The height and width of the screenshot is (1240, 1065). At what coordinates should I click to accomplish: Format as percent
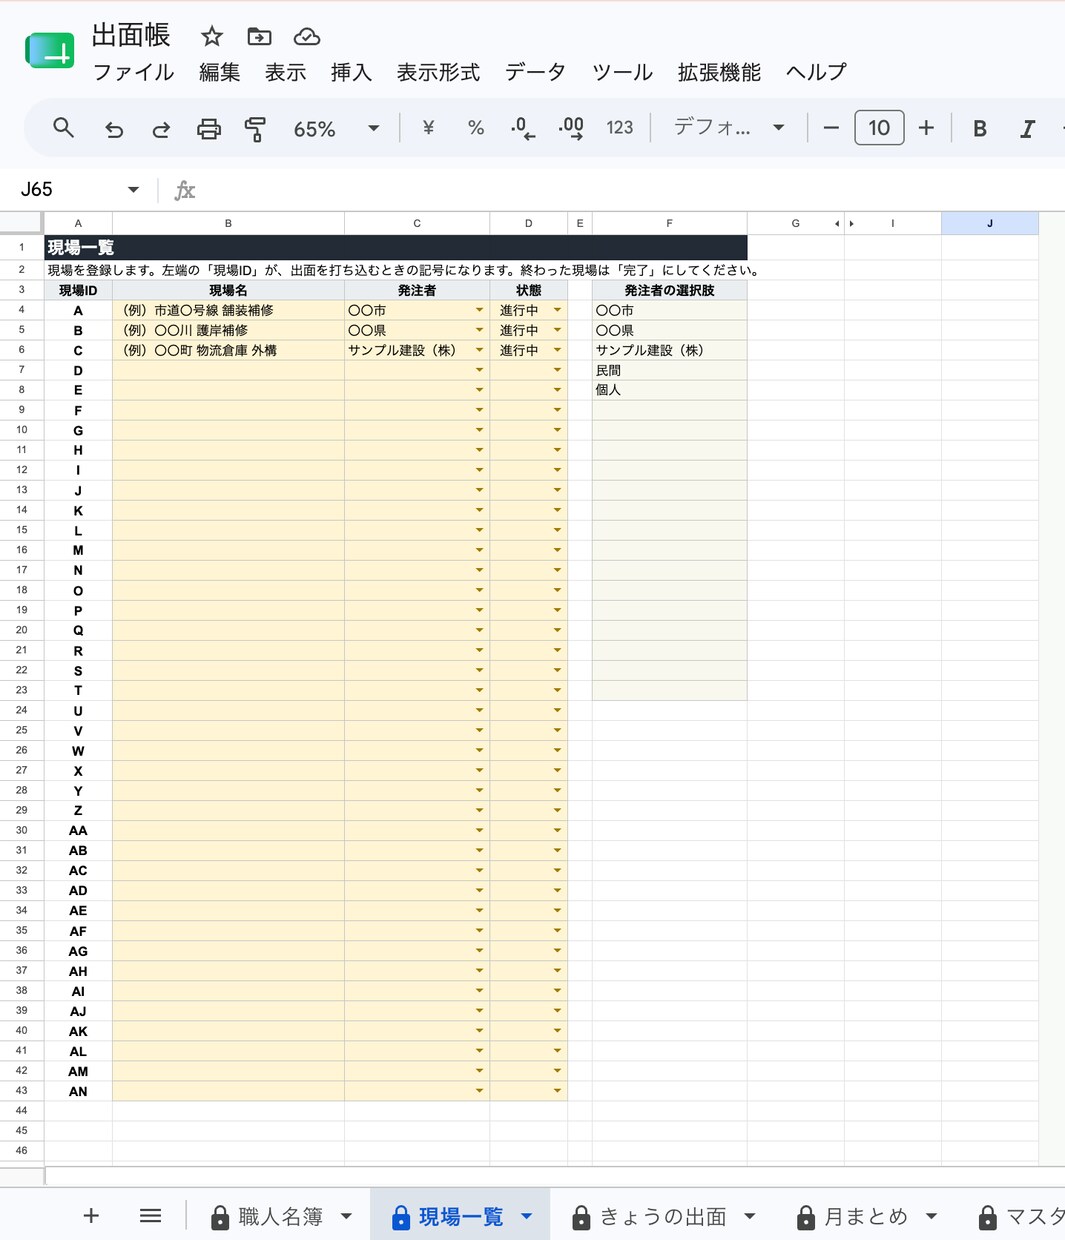(x=476, y=128)
